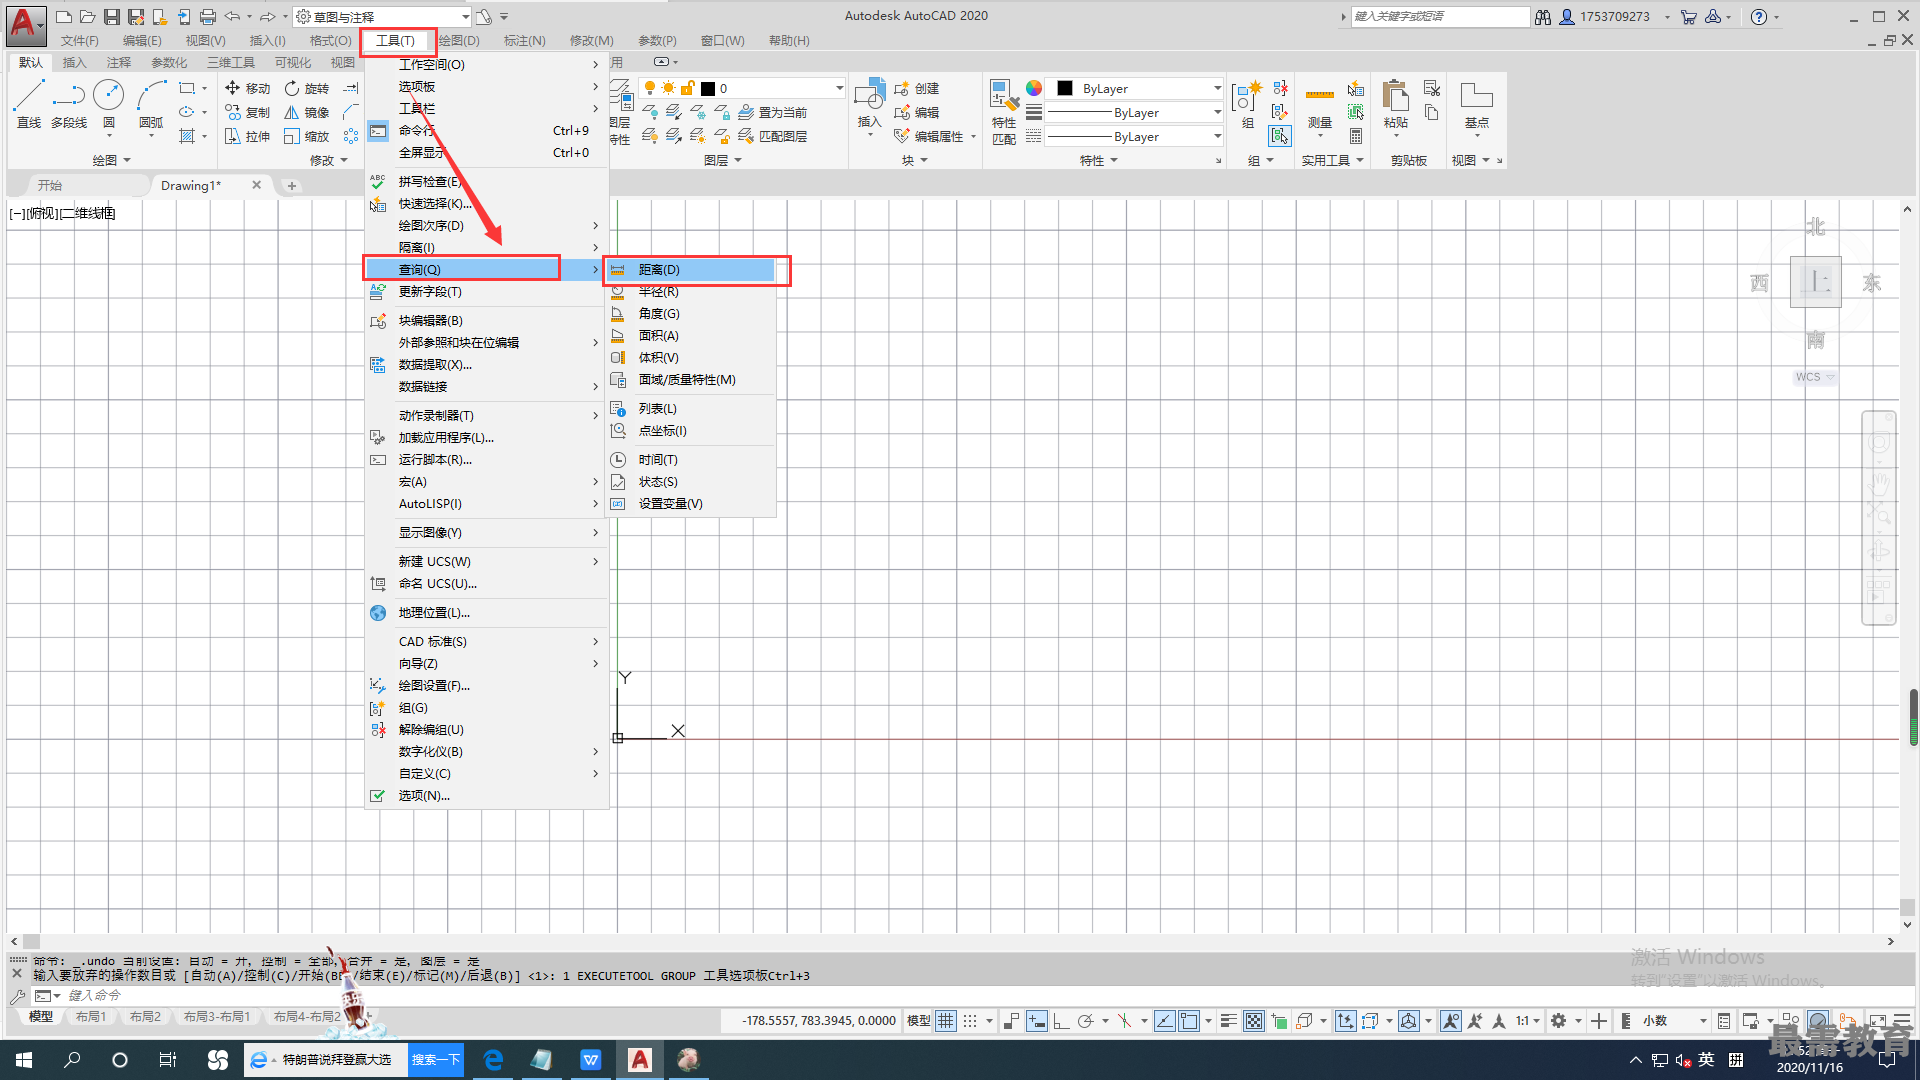Expand the 图层 panel dropdown
Image resolution: width=1920 pixels, height=1080 pixels.
(722, 160)
